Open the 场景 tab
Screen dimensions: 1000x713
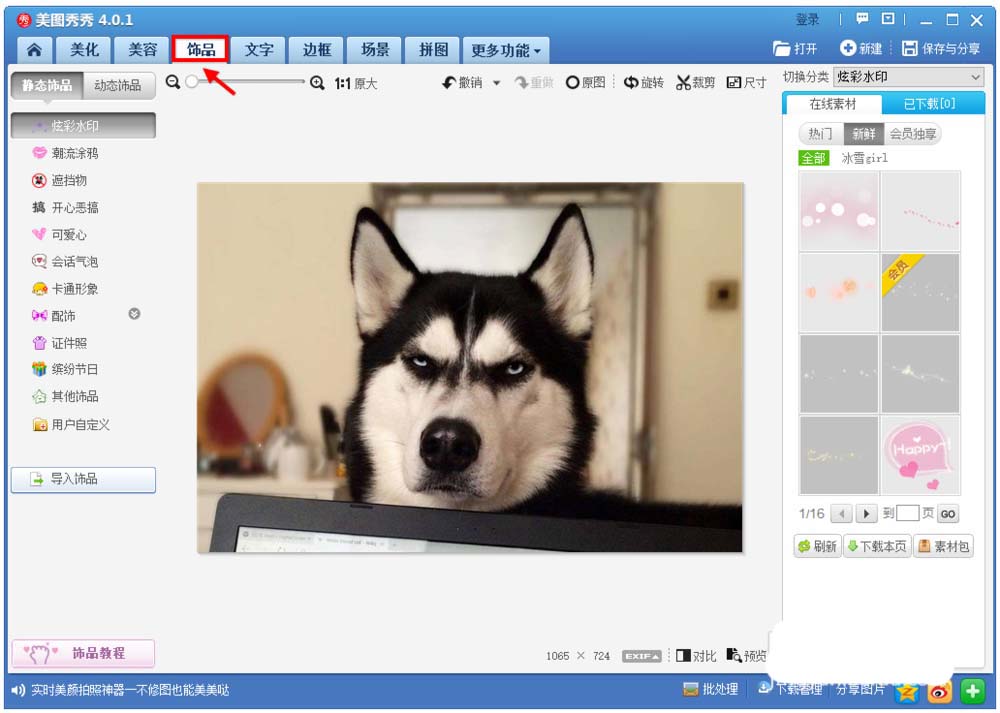(375, 50)
